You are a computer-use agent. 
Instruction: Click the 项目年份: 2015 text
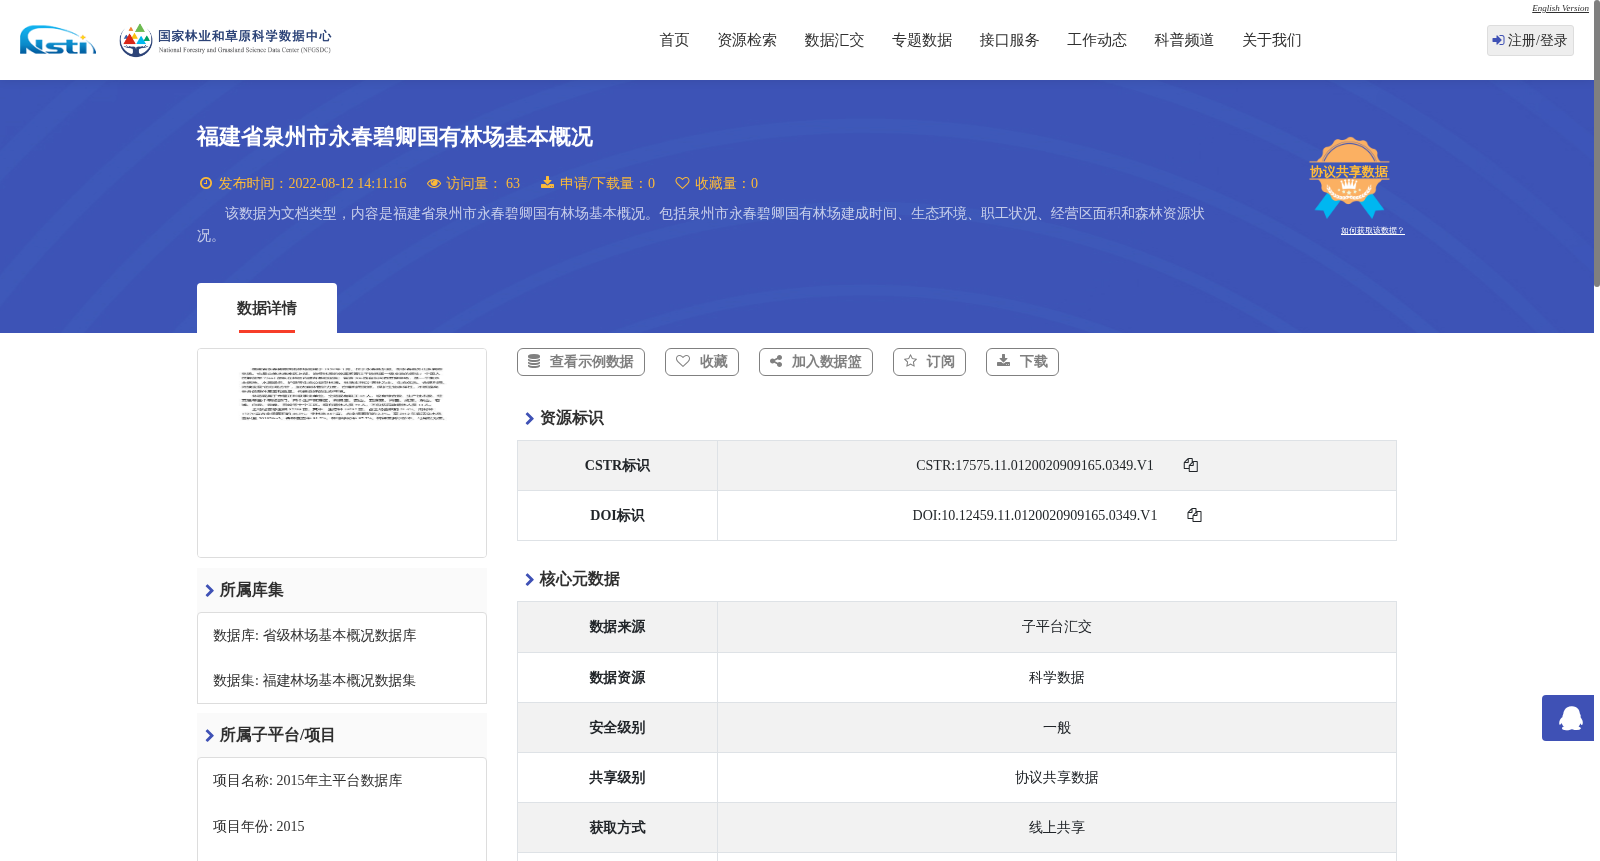coord(259,827)
